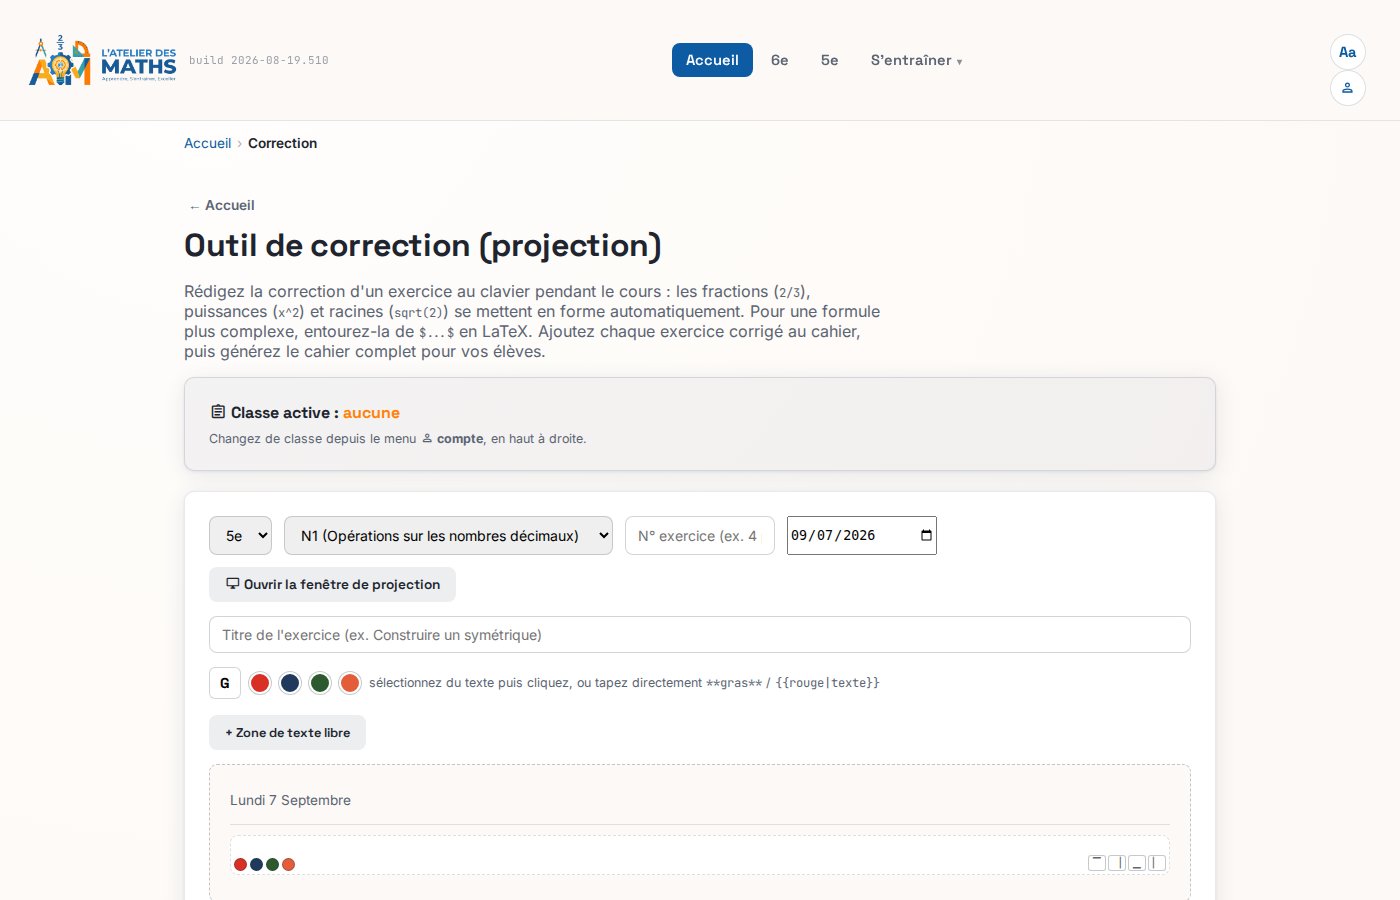Choose the small red dot in the text zone

(240, 864)
